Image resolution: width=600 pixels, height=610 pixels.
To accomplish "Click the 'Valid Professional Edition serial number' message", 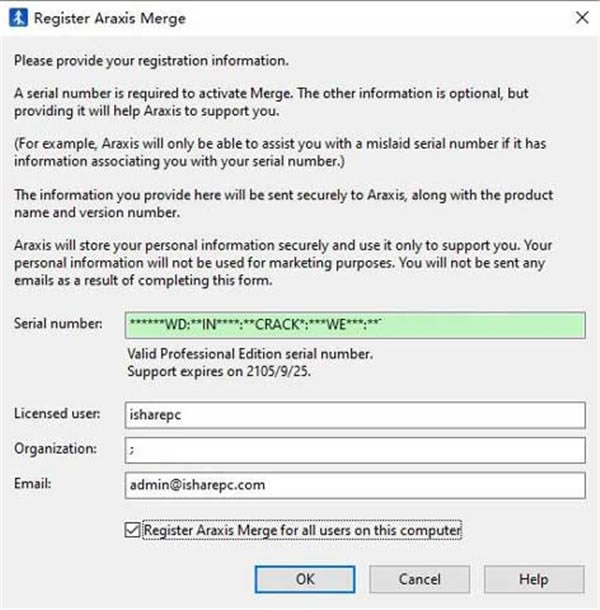I will coord(250,354).
